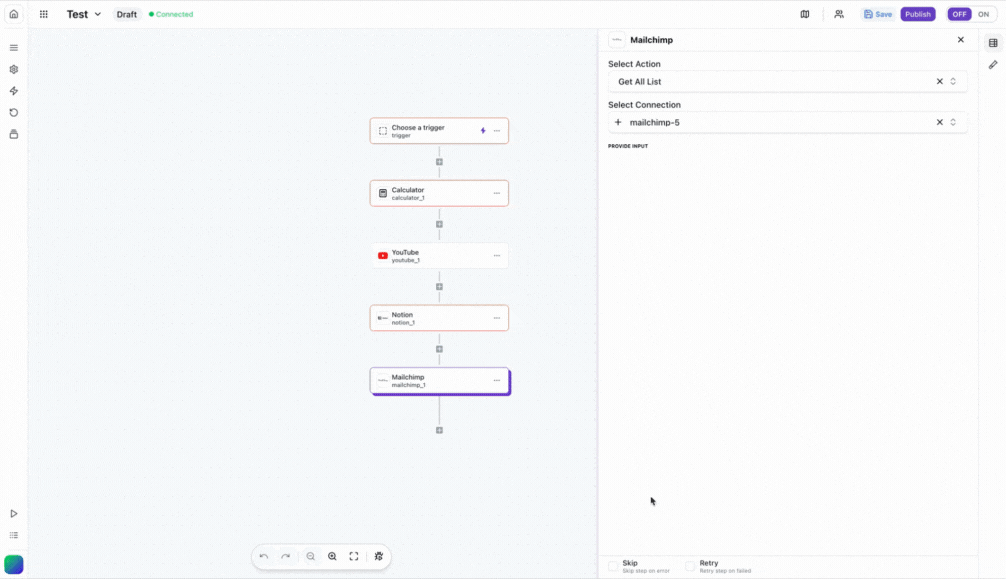The width and height of the screenshot is (1006, 579).
Task: Open the Get All List action dropdown
Action: (952, 81)
